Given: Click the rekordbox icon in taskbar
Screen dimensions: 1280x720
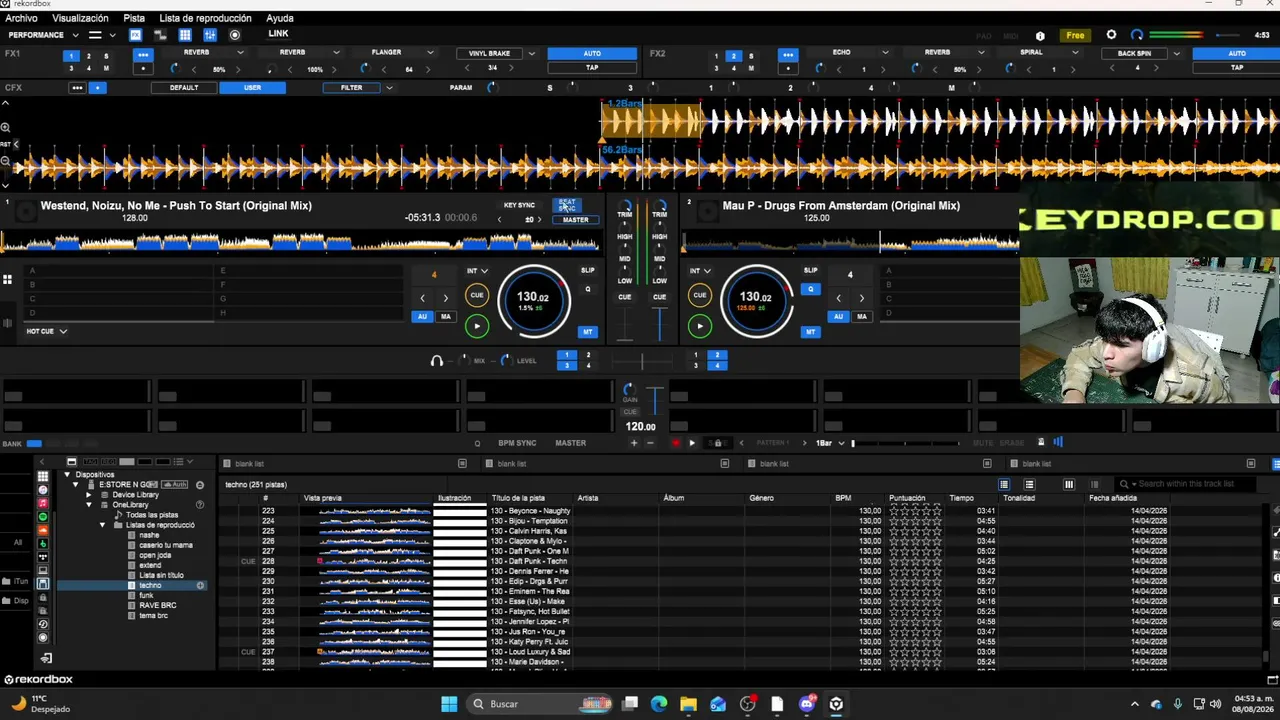Looking at the screenshot, I should (x=836, y=704).
